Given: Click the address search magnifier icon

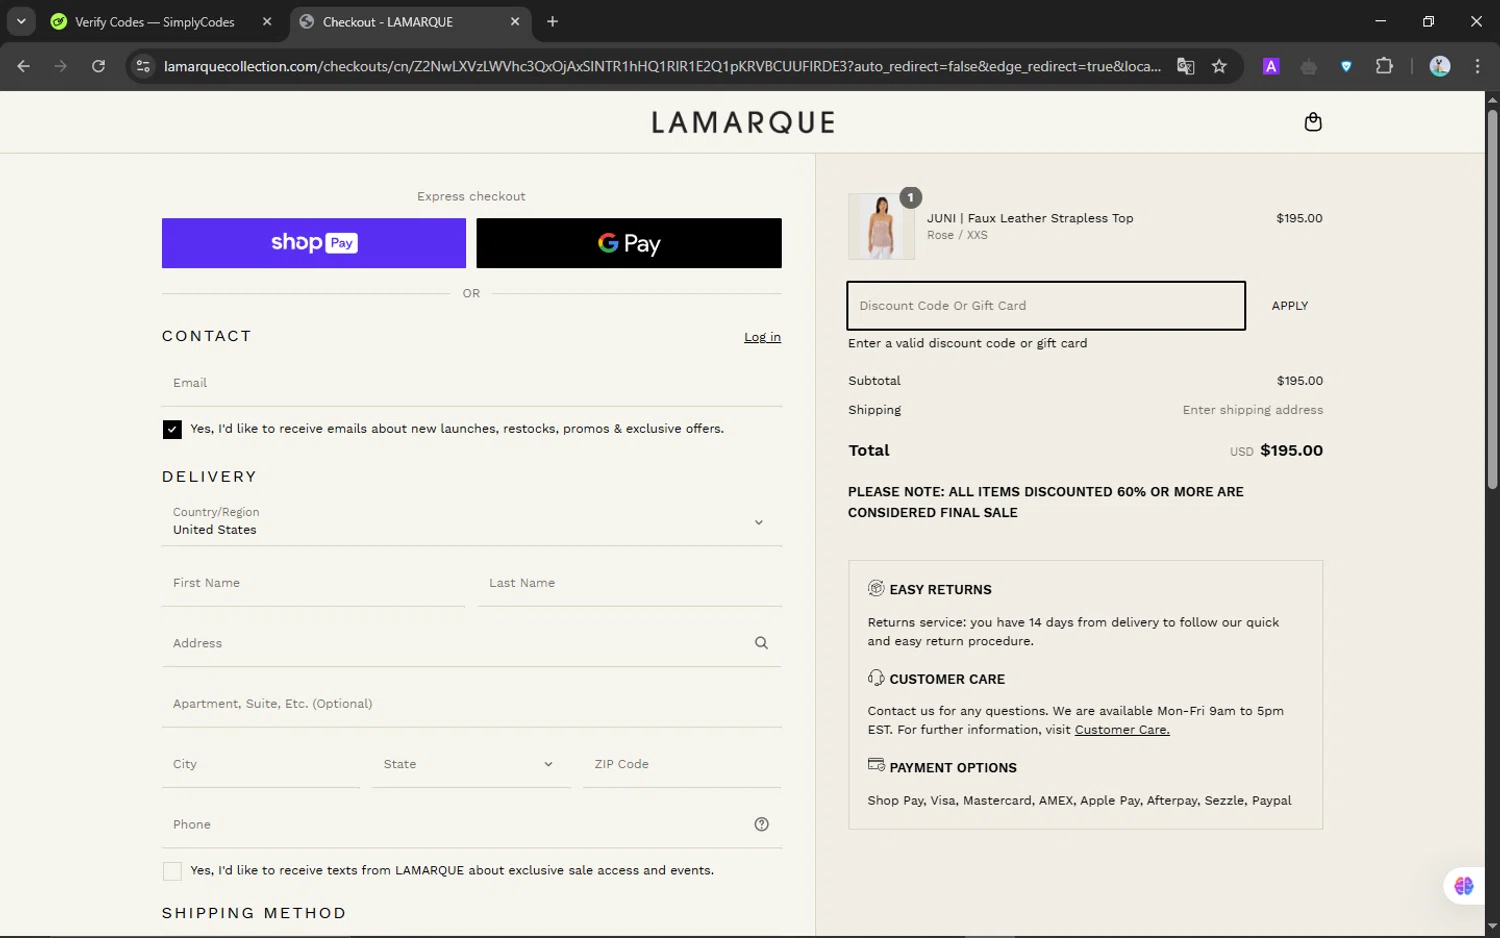Looking at the screenshot, I should (x=761, y=643).
